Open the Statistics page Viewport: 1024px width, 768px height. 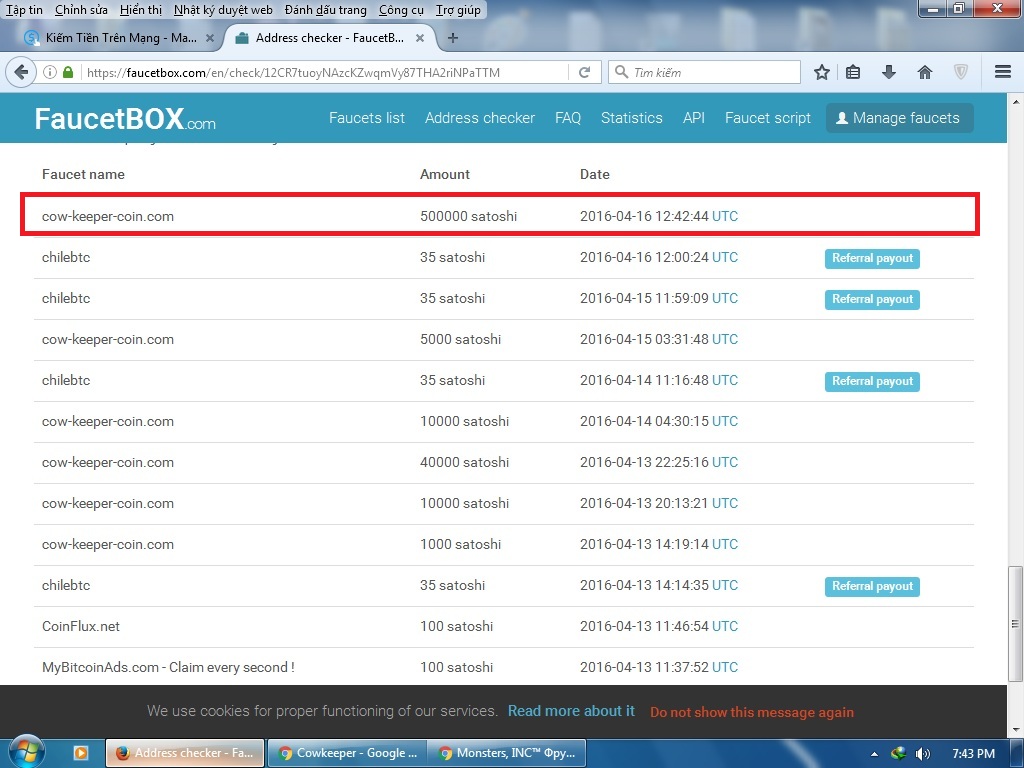(632, 118)
